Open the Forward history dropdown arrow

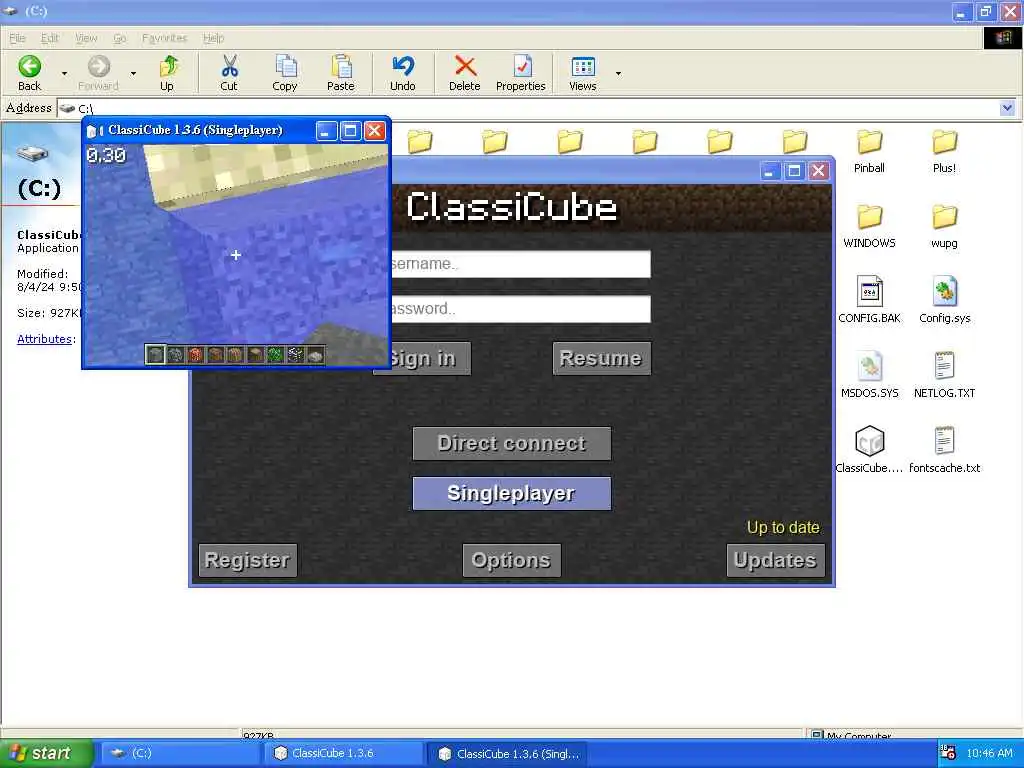pyautogui.click(x=133, y=73)
